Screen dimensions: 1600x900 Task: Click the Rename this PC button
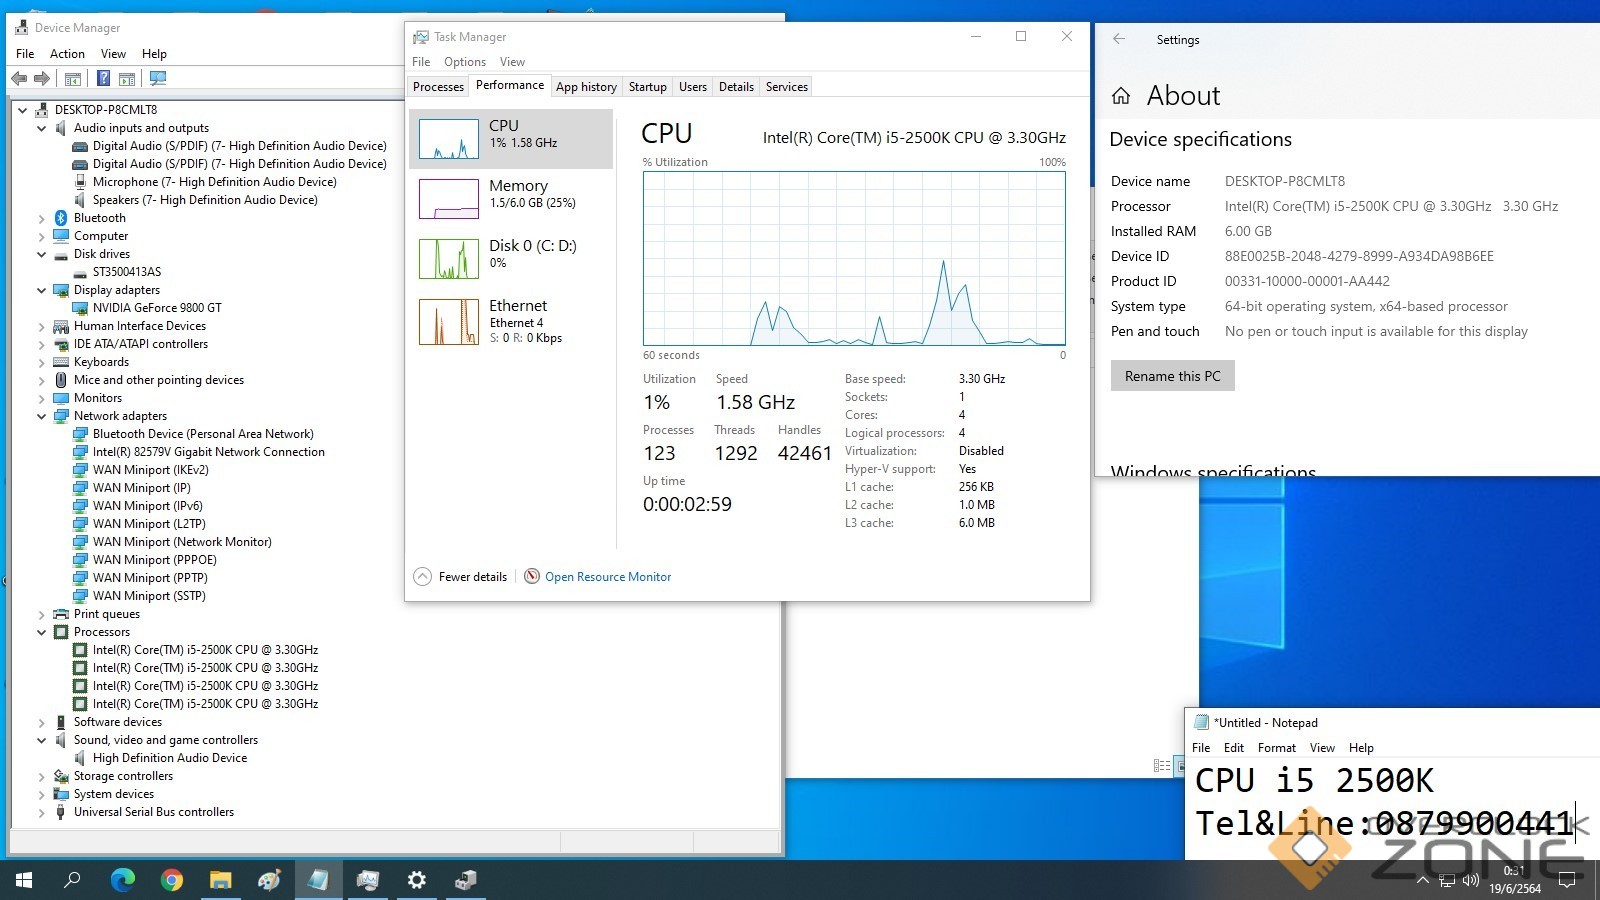point(1172,376)
